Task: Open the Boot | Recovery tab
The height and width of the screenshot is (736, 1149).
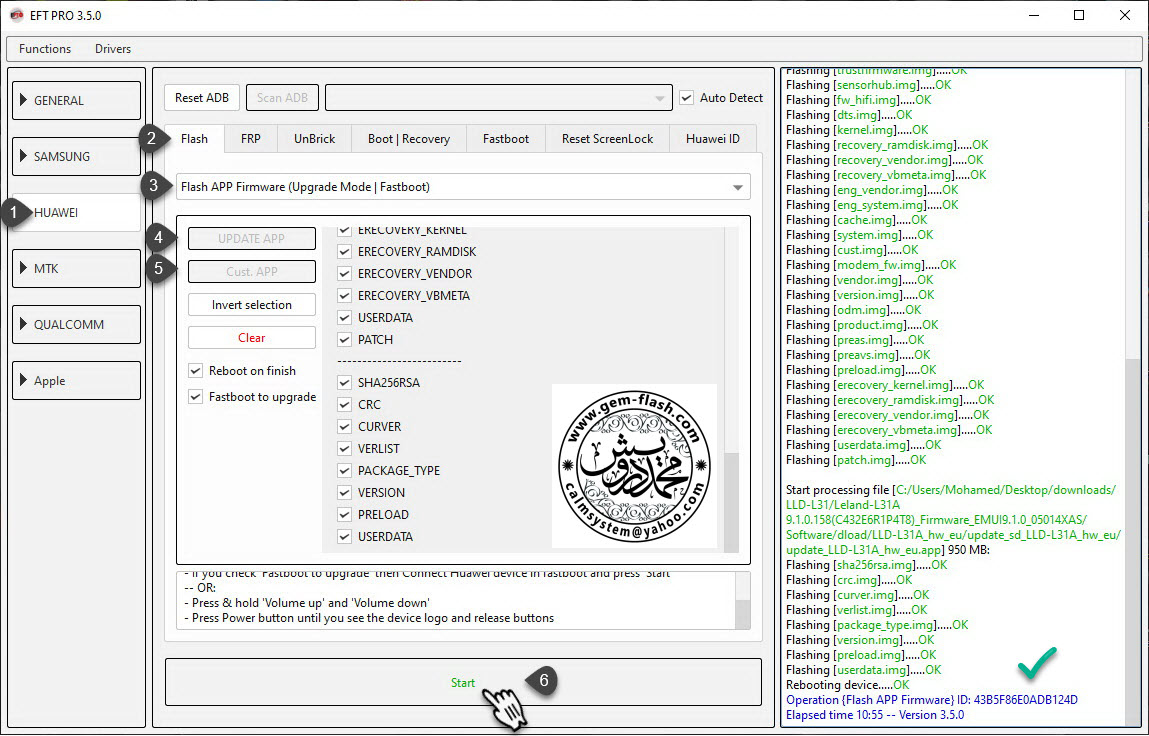Action: click(409, 139)
